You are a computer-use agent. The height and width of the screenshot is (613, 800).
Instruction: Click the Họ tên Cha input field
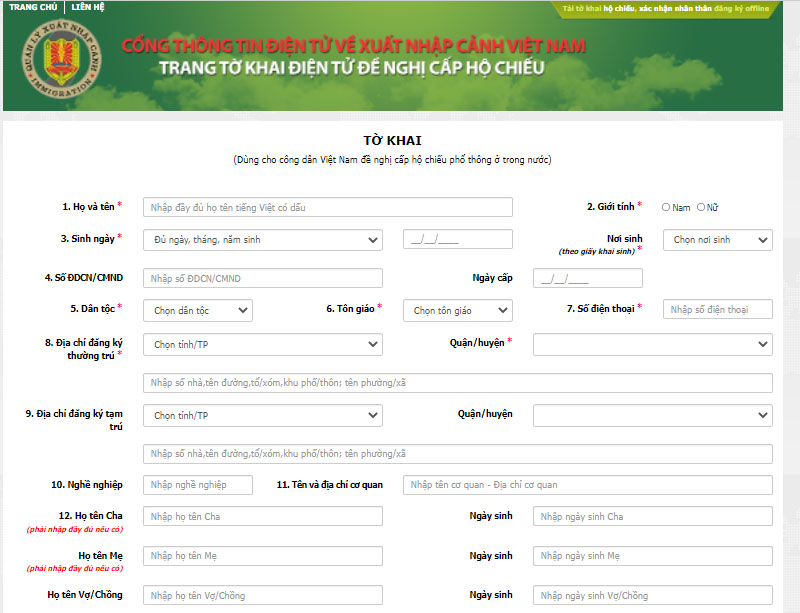(262, 516)
